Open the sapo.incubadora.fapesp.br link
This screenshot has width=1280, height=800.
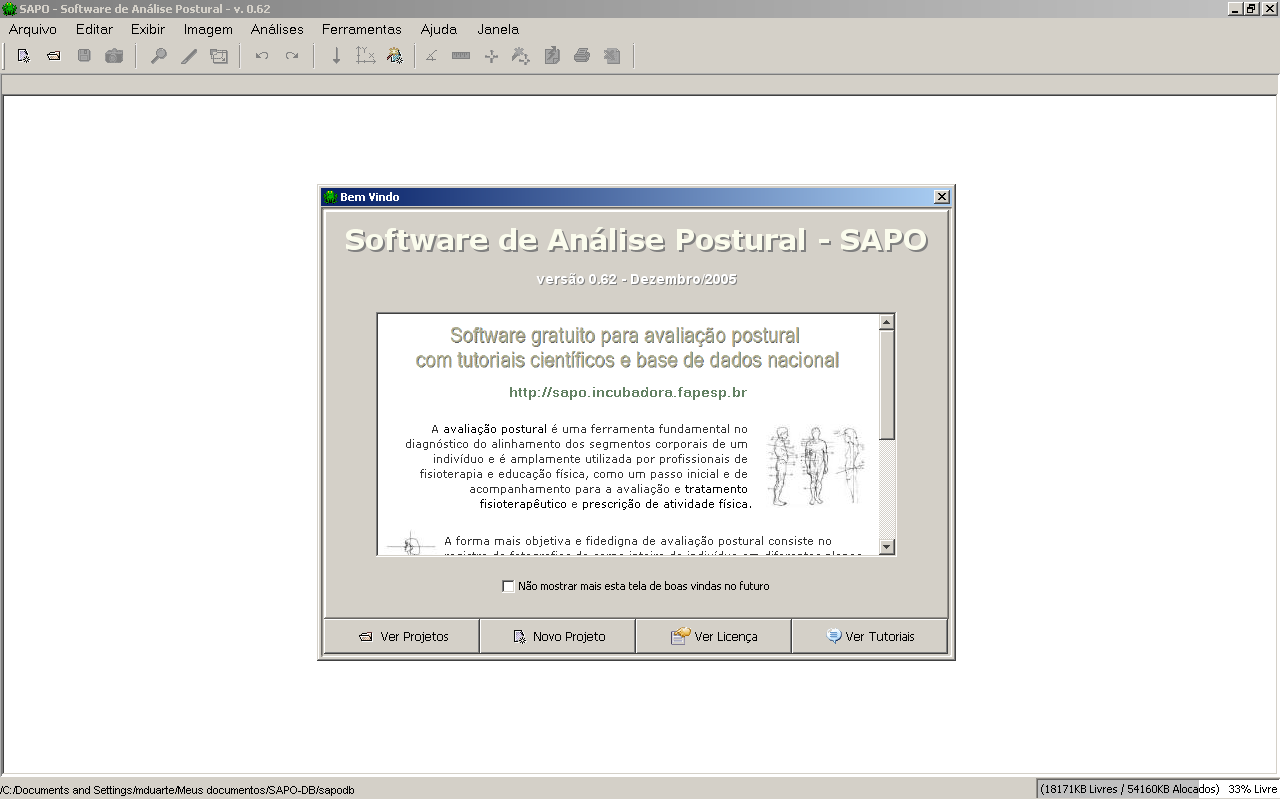[628, 393]
